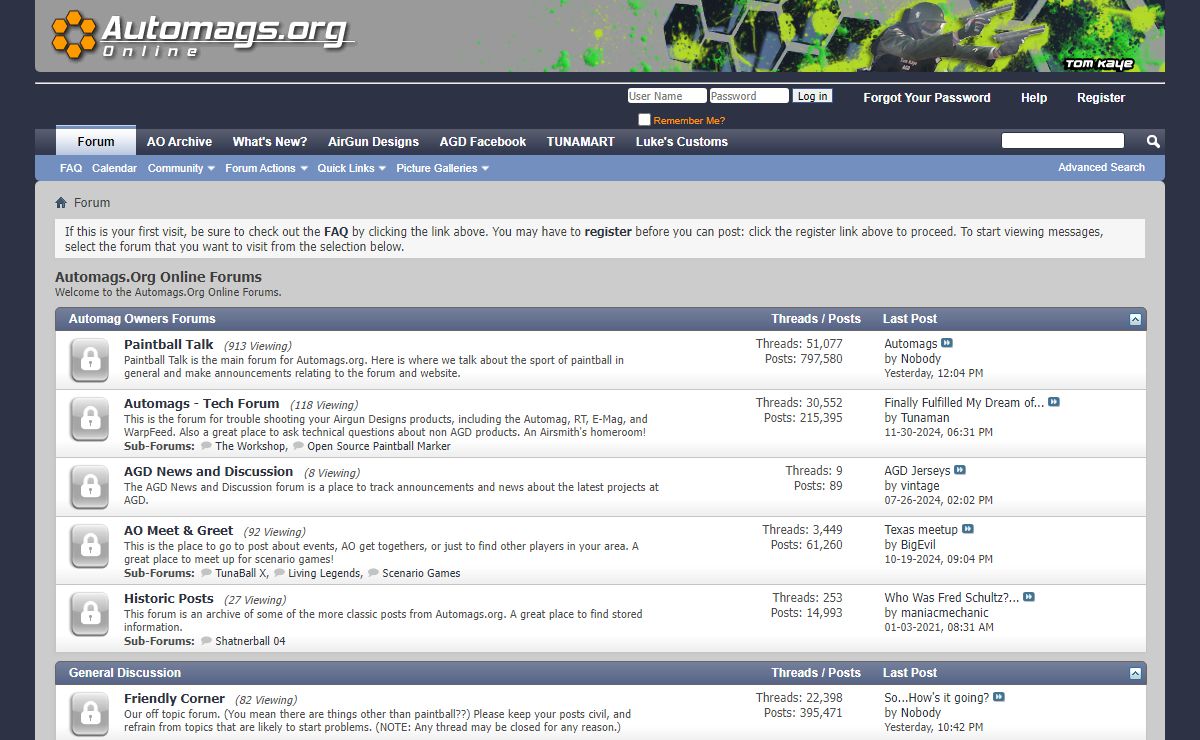View Tunaman's profile in last post

point(925,418)
